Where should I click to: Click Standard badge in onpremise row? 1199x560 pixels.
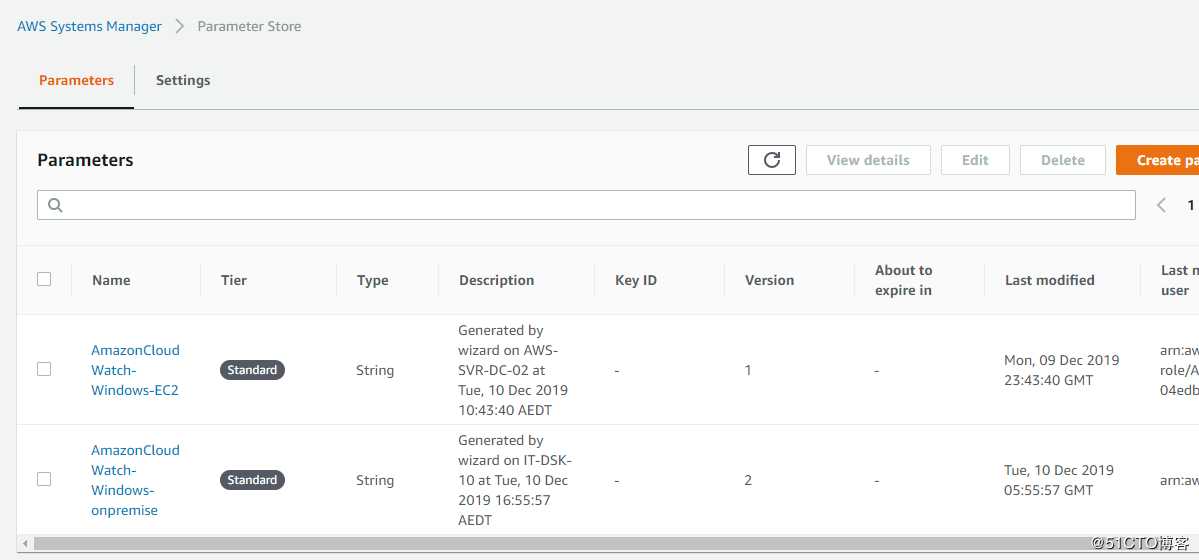coord(252,480)
